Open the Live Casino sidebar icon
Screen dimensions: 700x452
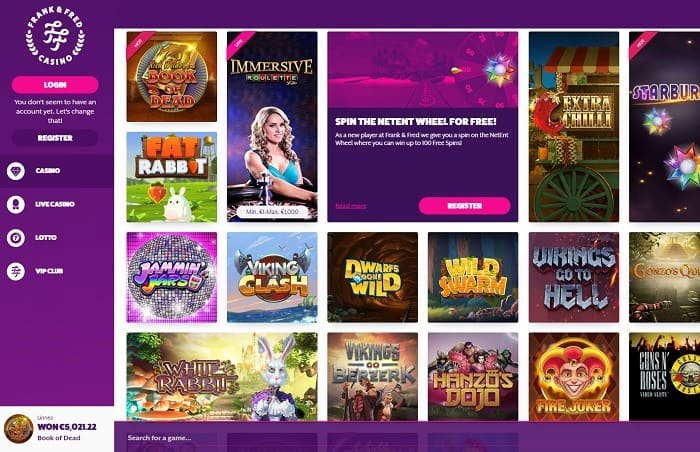click(16, 204)
